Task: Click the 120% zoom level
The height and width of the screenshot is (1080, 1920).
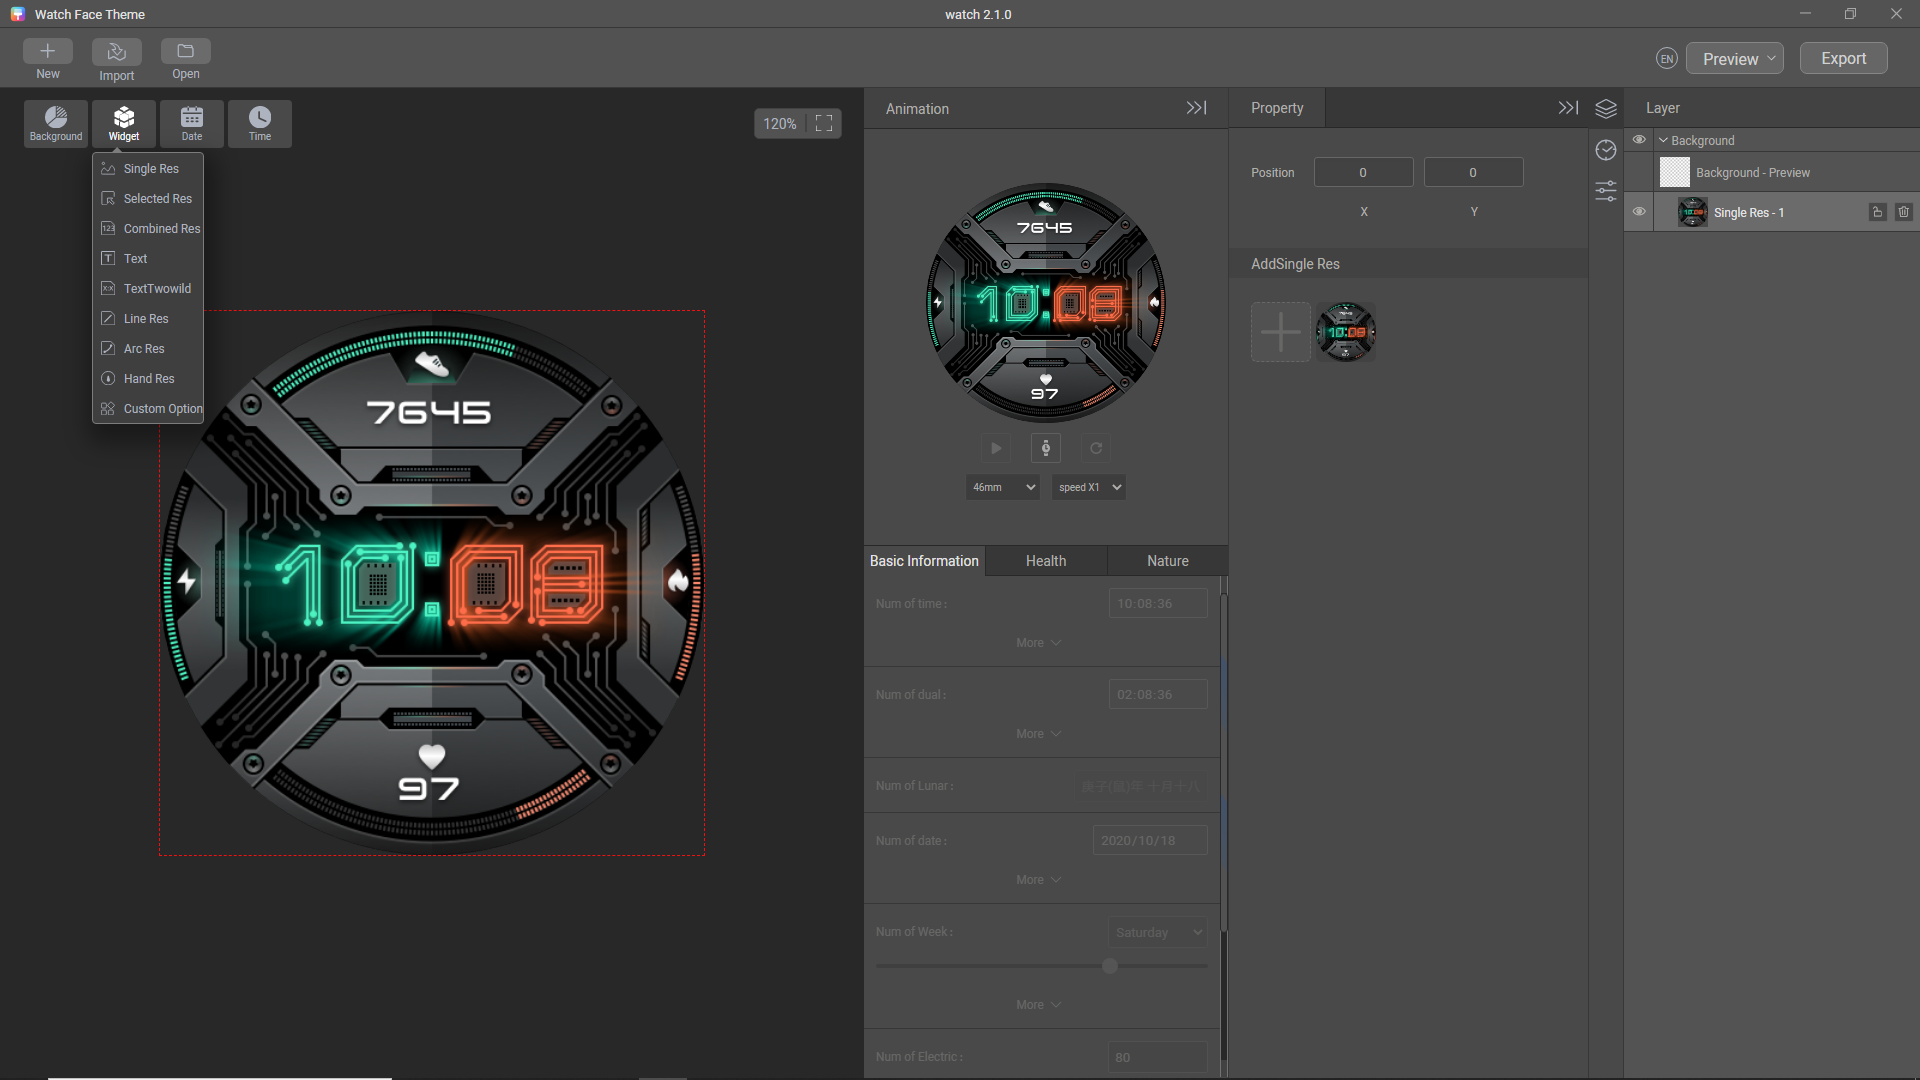Action: point(780,124)
